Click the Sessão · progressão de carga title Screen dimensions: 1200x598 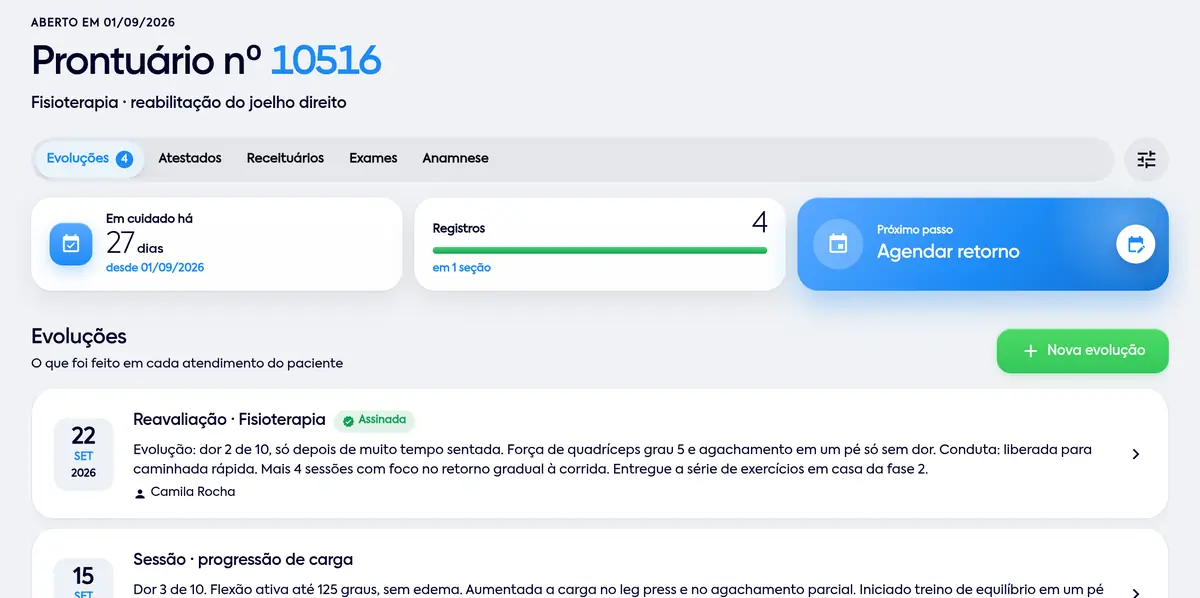243,559
